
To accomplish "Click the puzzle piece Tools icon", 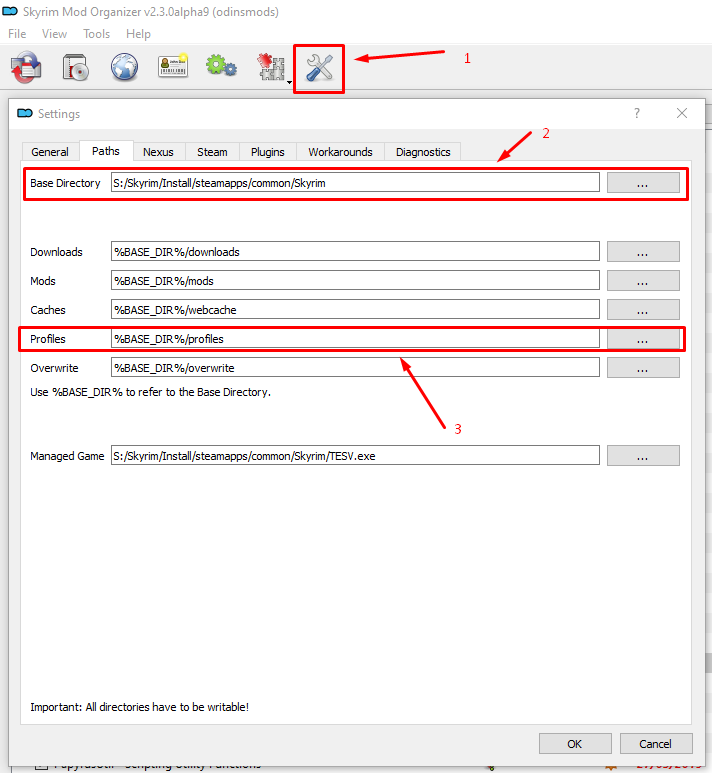I will 271,67.
